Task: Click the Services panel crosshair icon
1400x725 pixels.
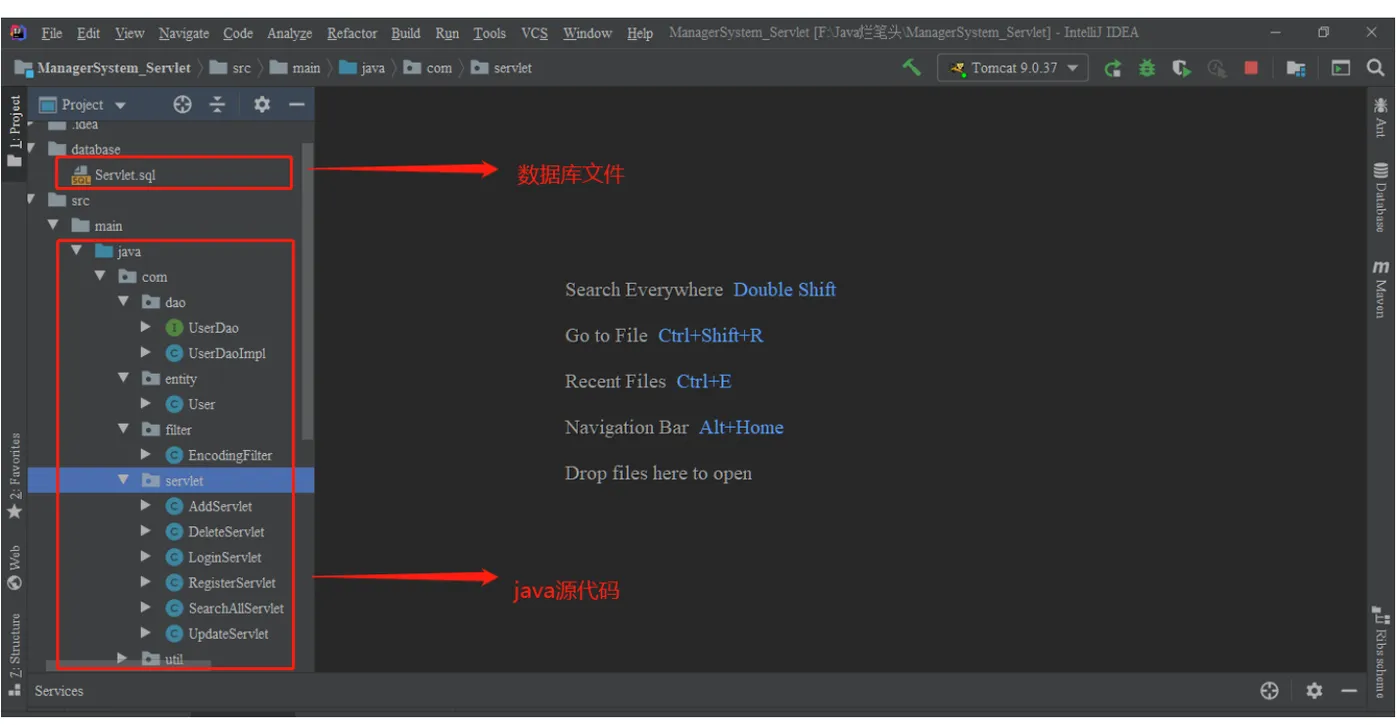Action: (1270, 691)
